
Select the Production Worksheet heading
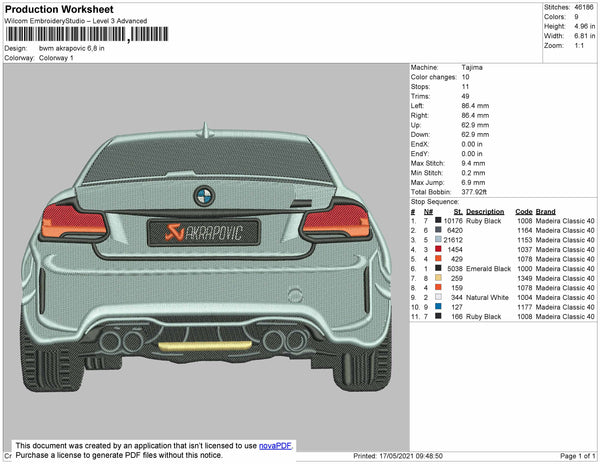click(59, 9)
